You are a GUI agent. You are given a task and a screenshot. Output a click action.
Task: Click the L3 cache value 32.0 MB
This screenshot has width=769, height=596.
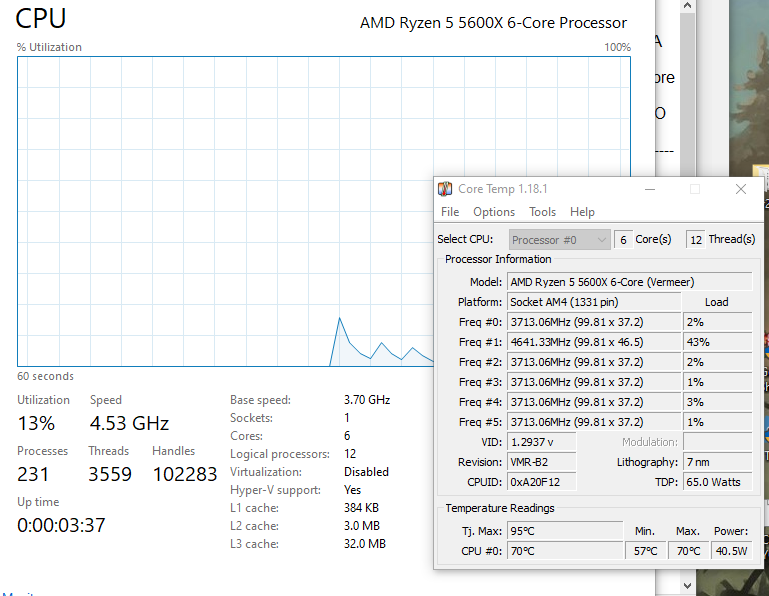[x=365, y=544]
